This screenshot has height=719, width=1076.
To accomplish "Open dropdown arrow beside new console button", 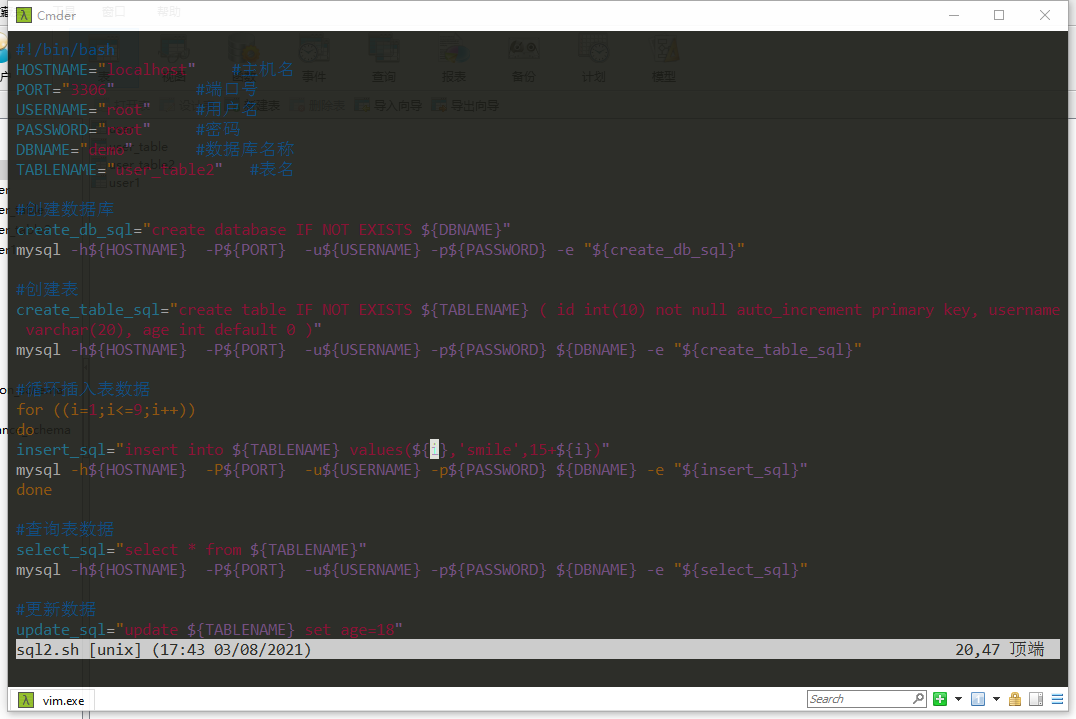I will click(959, 699).
